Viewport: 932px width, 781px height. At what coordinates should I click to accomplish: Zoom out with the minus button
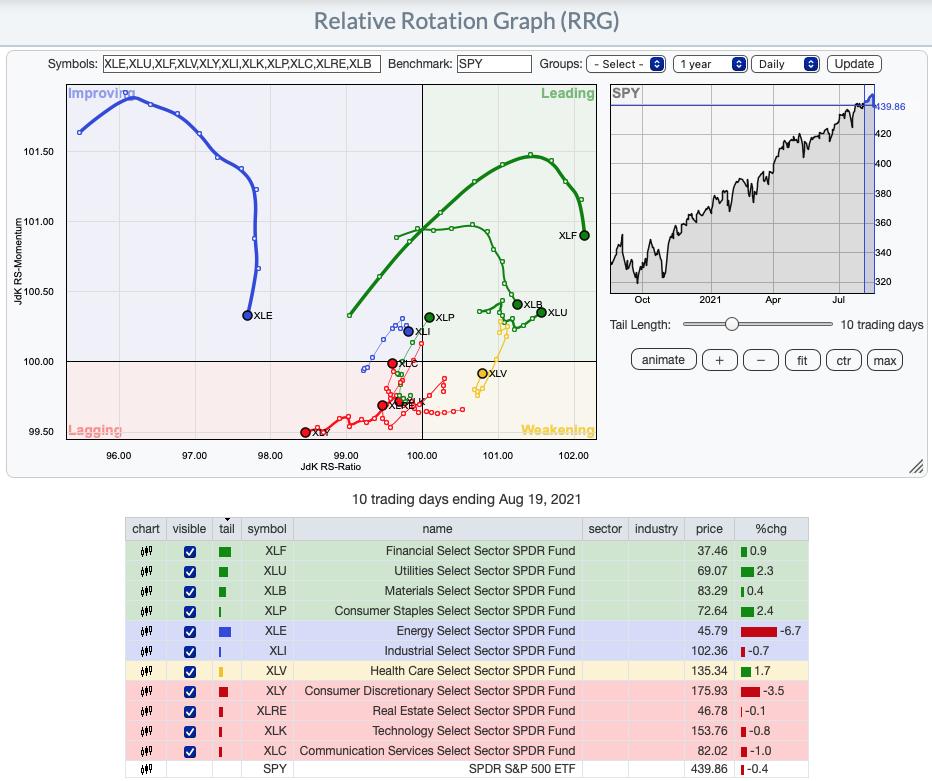point(761,360)
